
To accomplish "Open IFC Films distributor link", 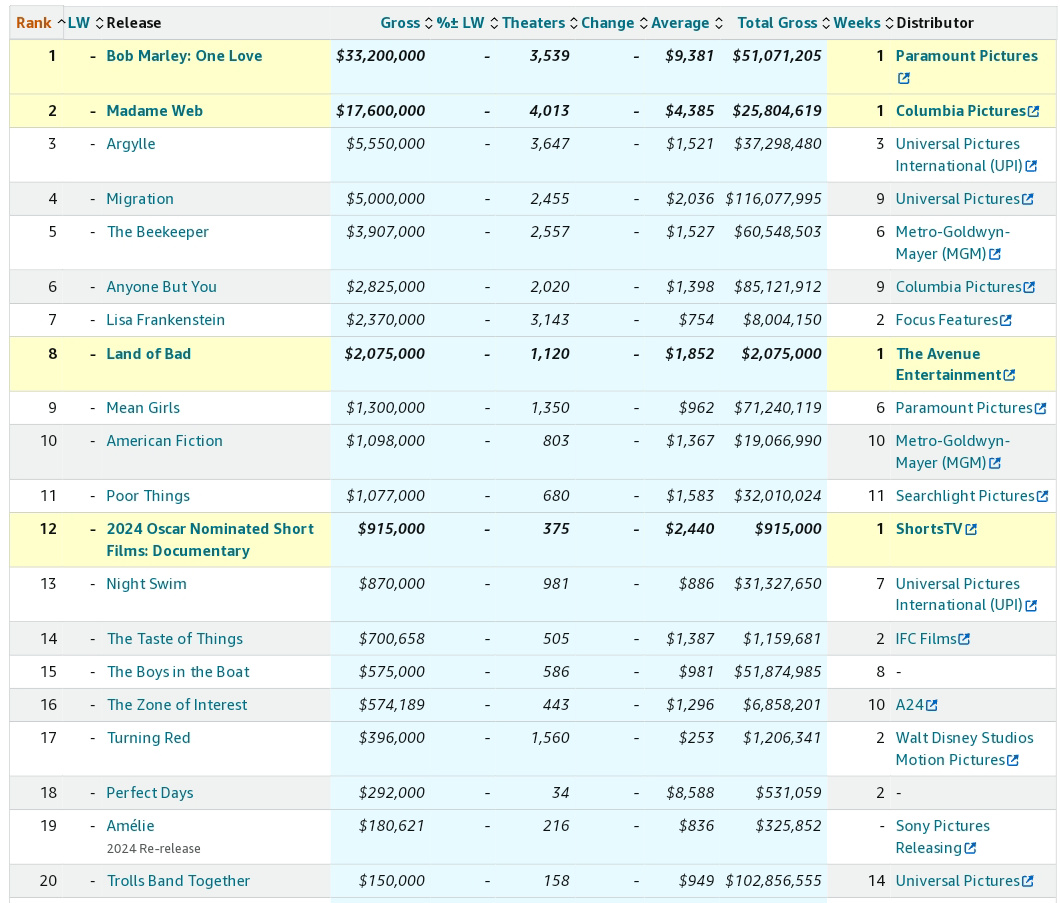I will point(926,639).
